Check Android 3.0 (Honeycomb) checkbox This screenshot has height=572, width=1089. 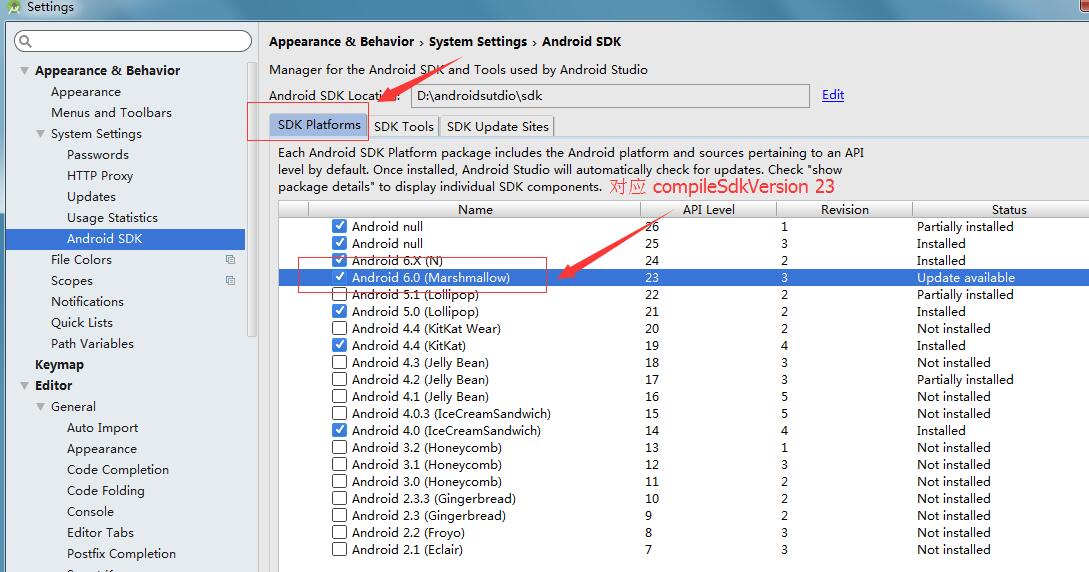click(x=339, y=481)
